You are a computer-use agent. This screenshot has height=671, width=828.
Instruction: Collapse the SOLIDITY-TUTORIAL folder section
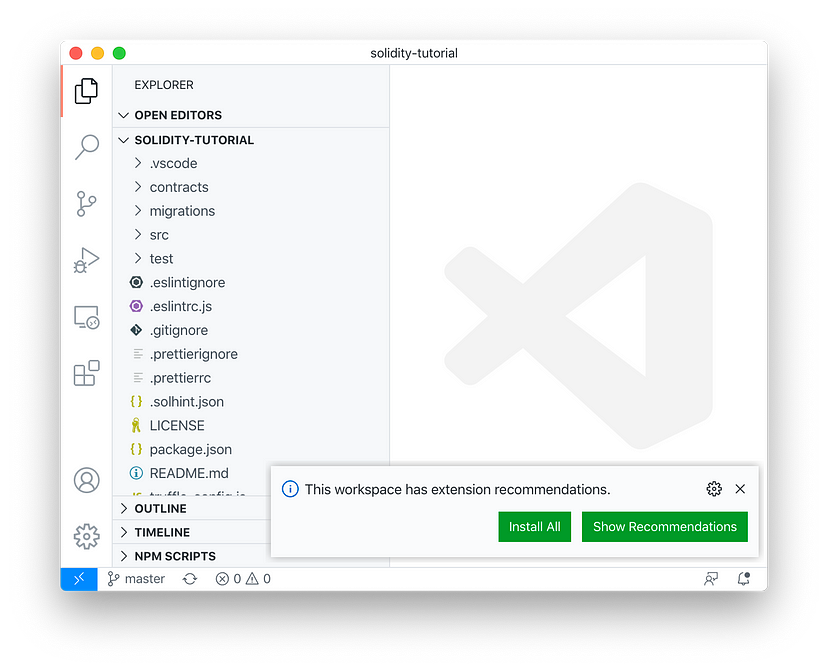tap(251, 140)
